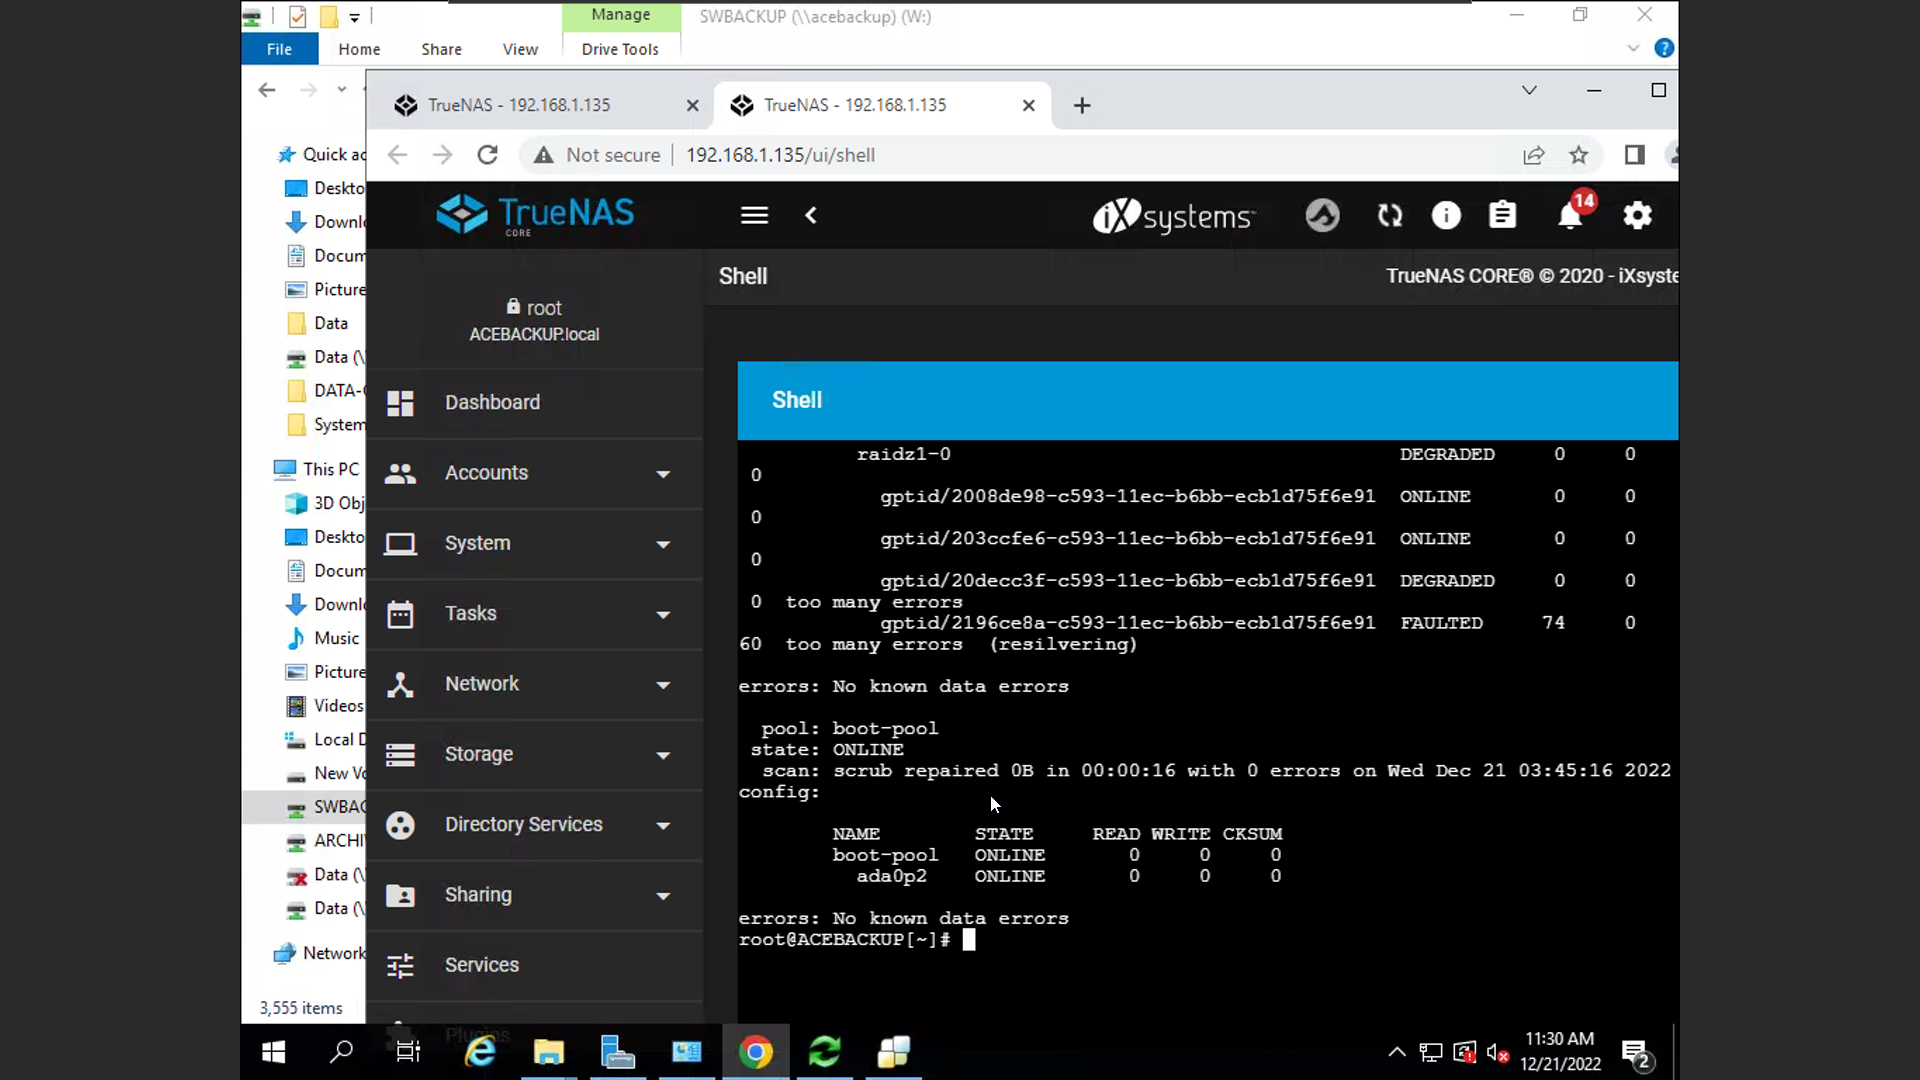Open the task manager clipboard icon
This screenshot has height=1080, width=1920.
coord(1502,215)
